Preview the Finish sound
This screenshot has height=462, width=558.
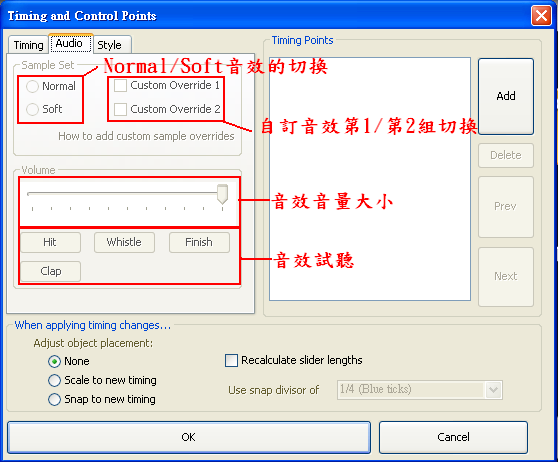tap(199, 242)
